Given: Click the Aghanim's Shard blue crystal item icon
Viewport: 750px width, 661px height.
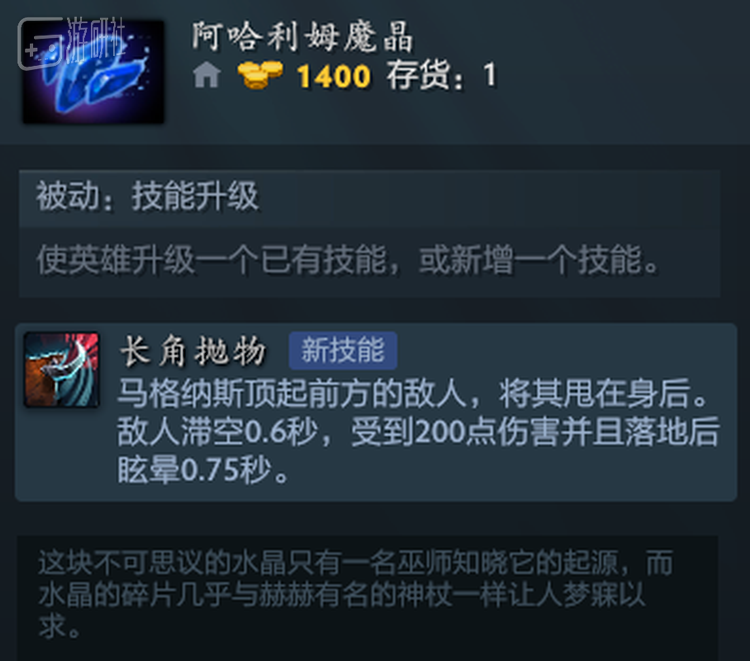Looking at the screenshot, I should pyautogui.click(x=94, y=72).
